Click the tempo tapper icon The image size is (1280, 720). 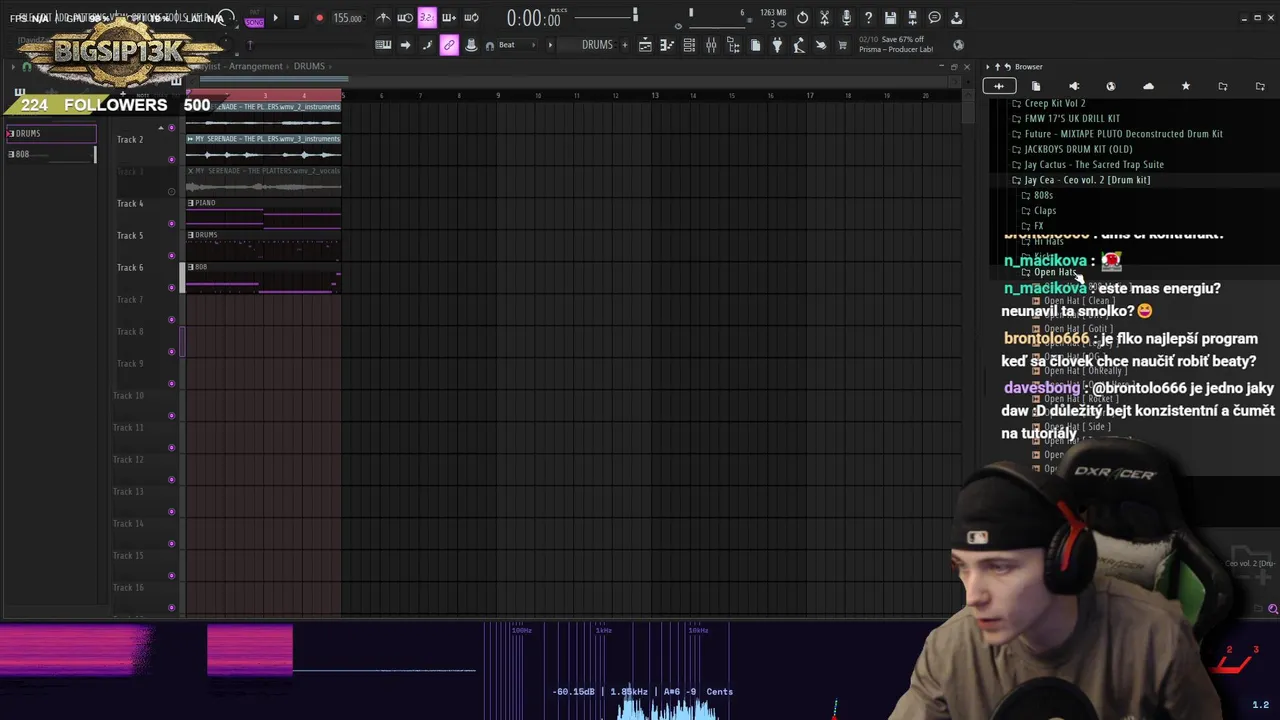[799, 45]
